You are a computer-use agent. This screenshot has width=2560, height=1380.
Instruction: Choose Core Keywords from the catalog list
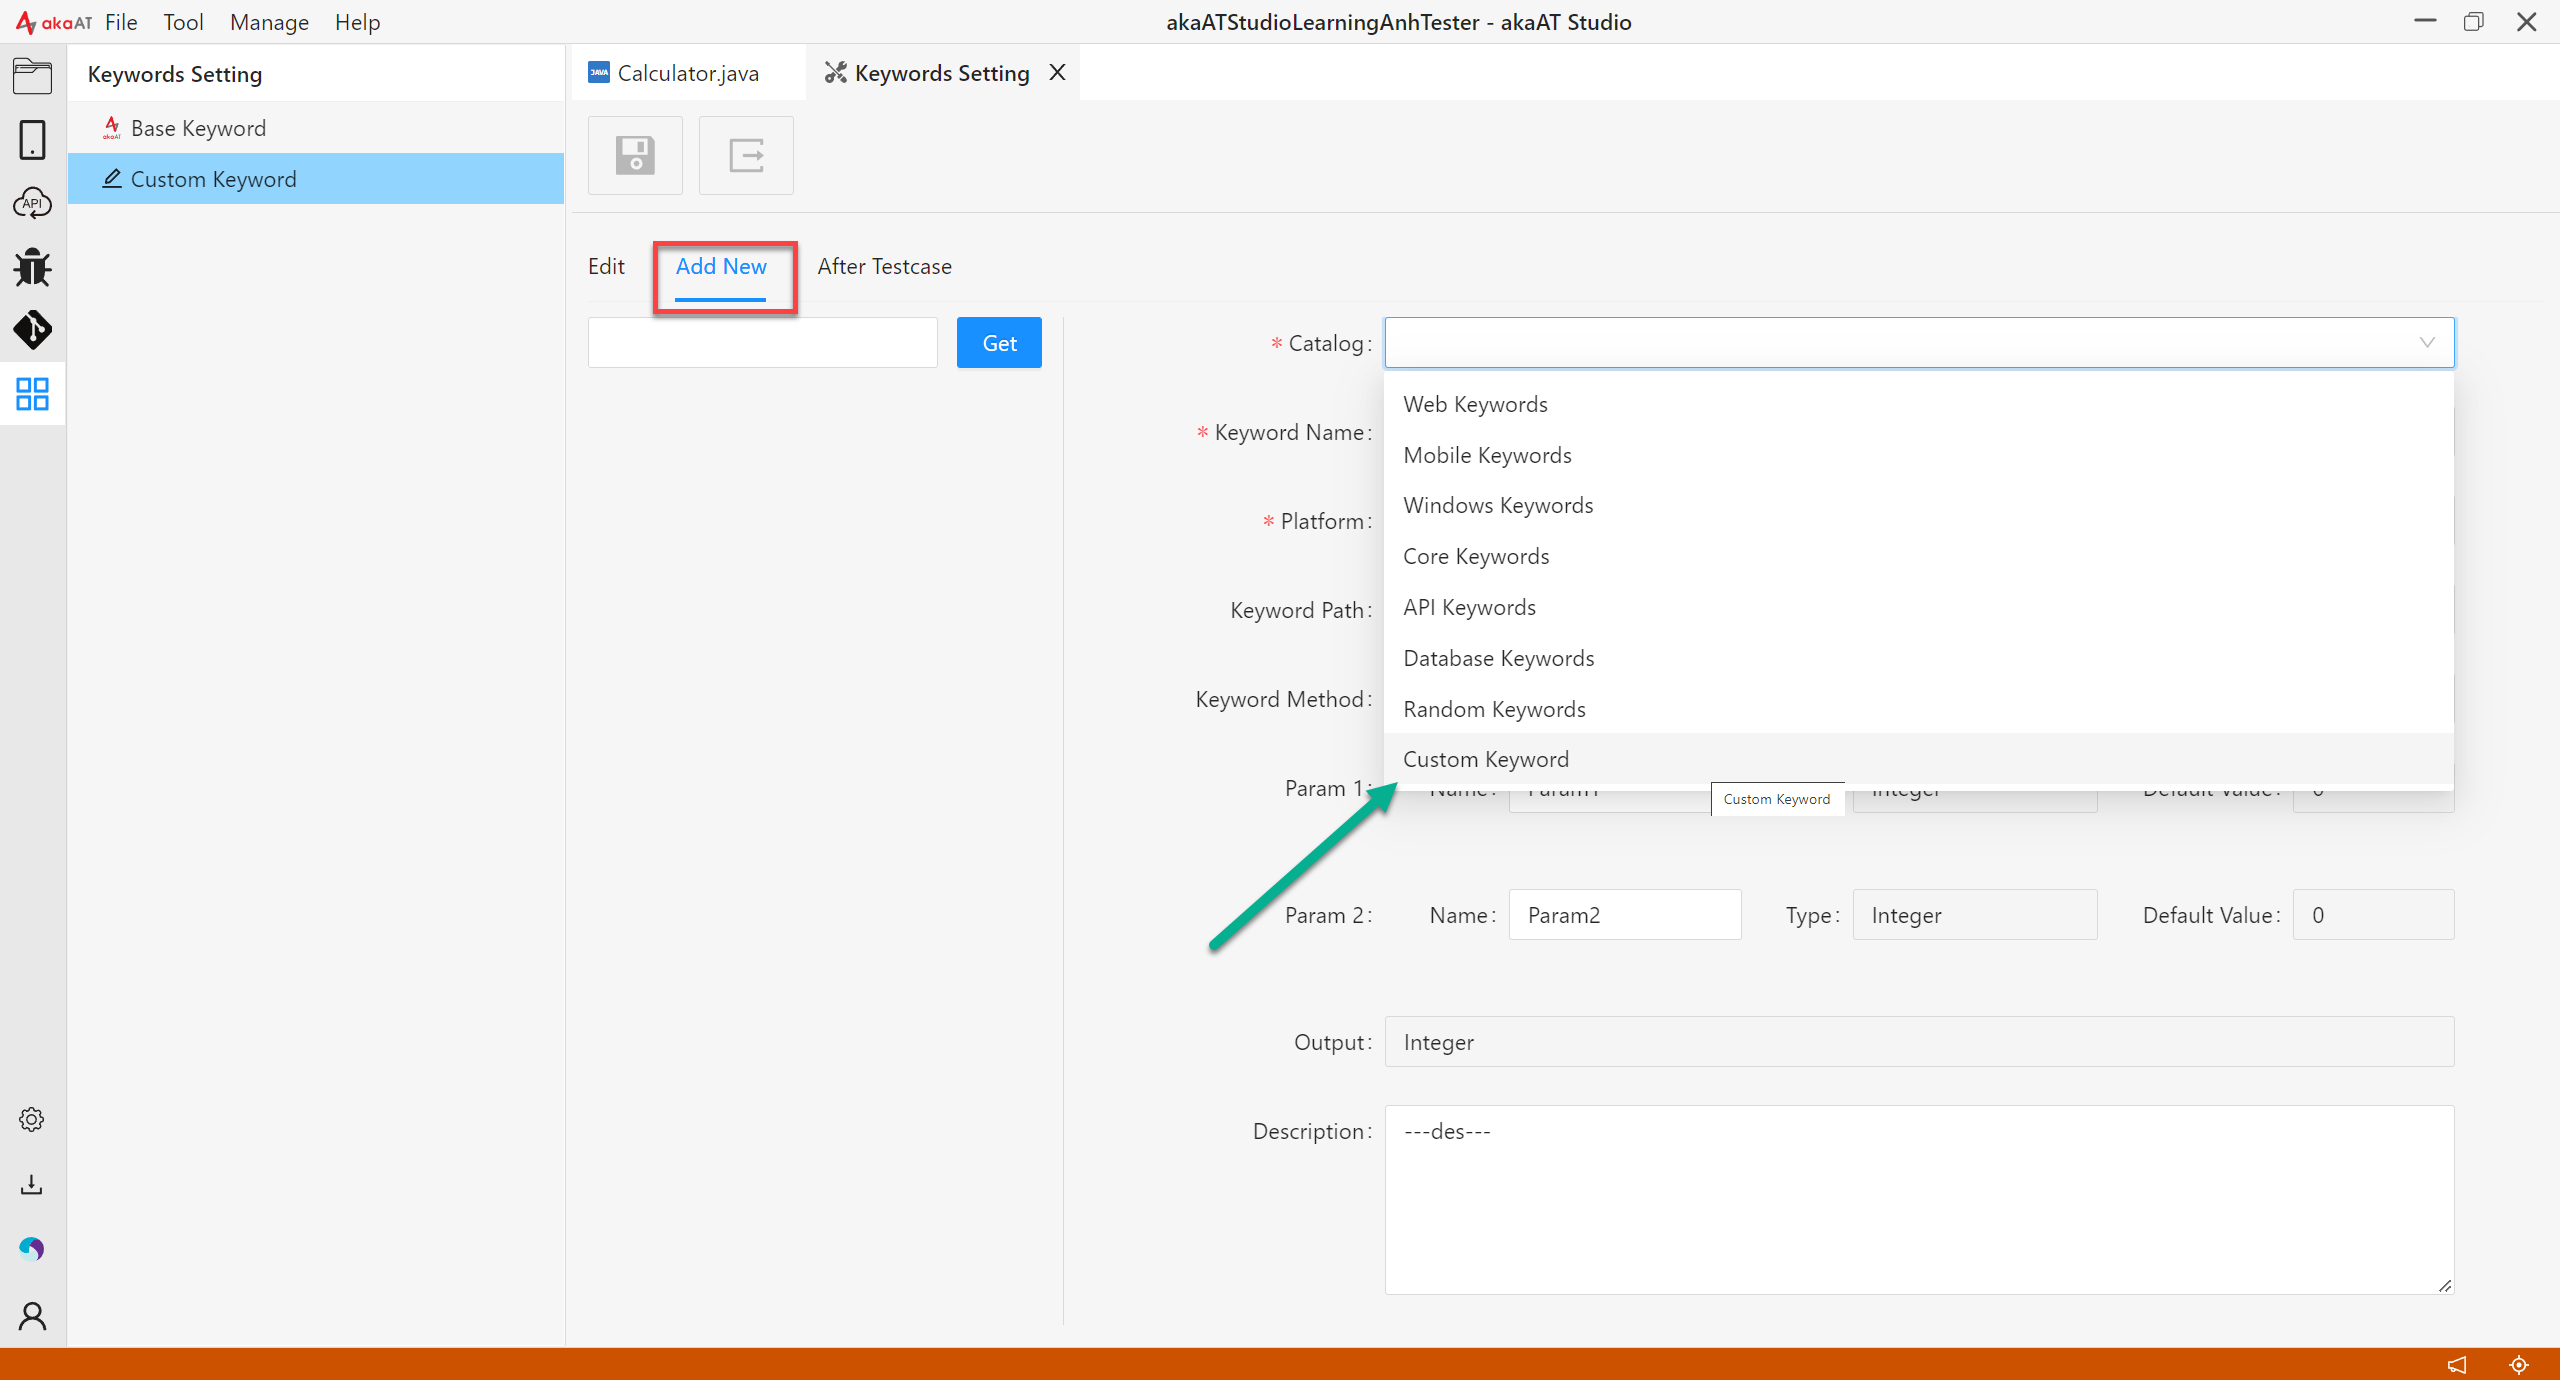click(1919, 556)
